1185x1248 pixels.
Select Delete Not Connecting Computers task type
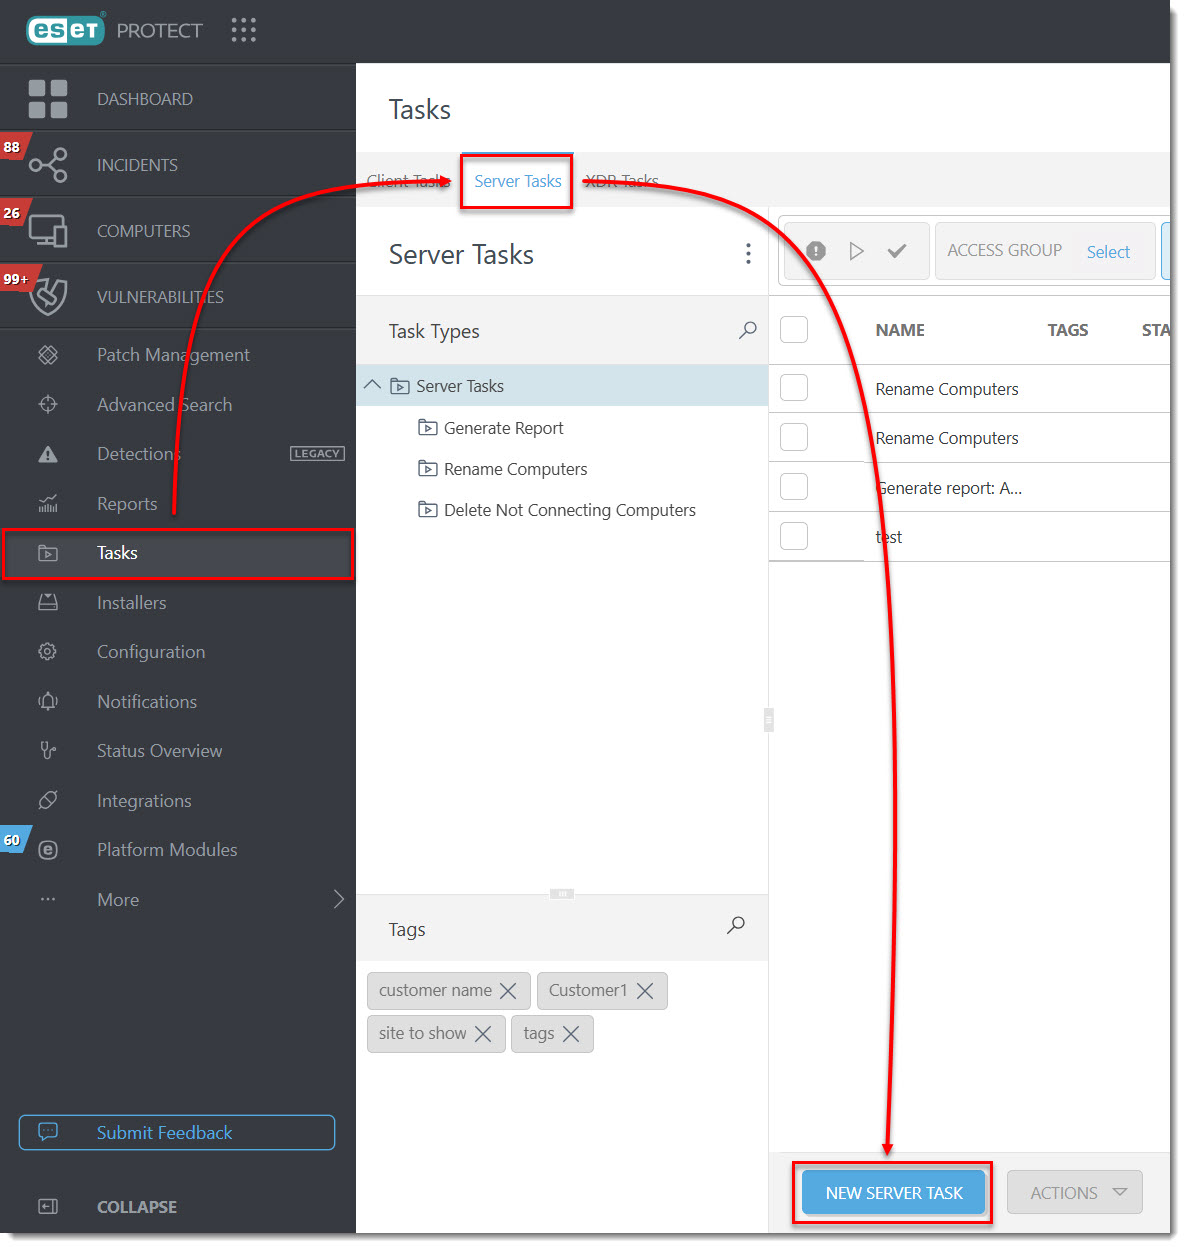[x=569, y=510]
